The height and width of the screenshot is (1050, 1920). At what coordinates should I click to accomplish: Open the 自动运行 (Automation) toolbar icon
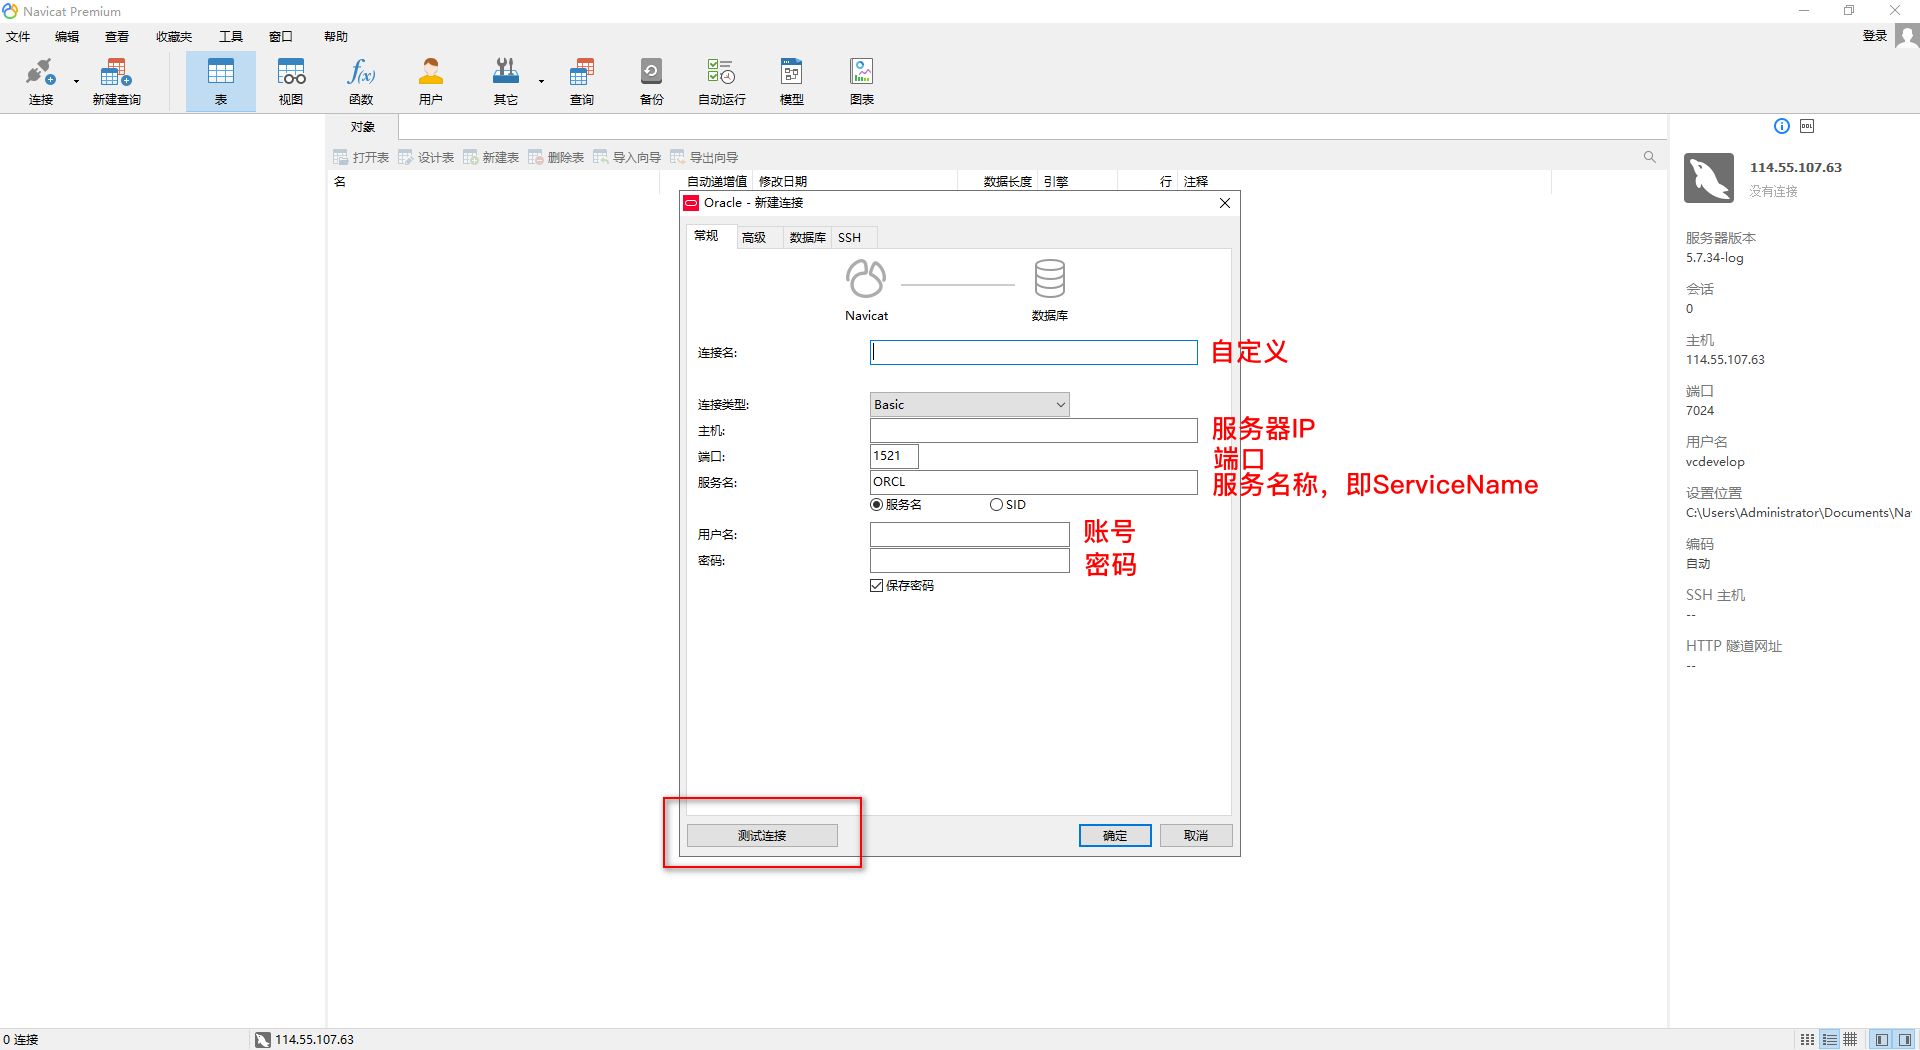pos(721,81)
